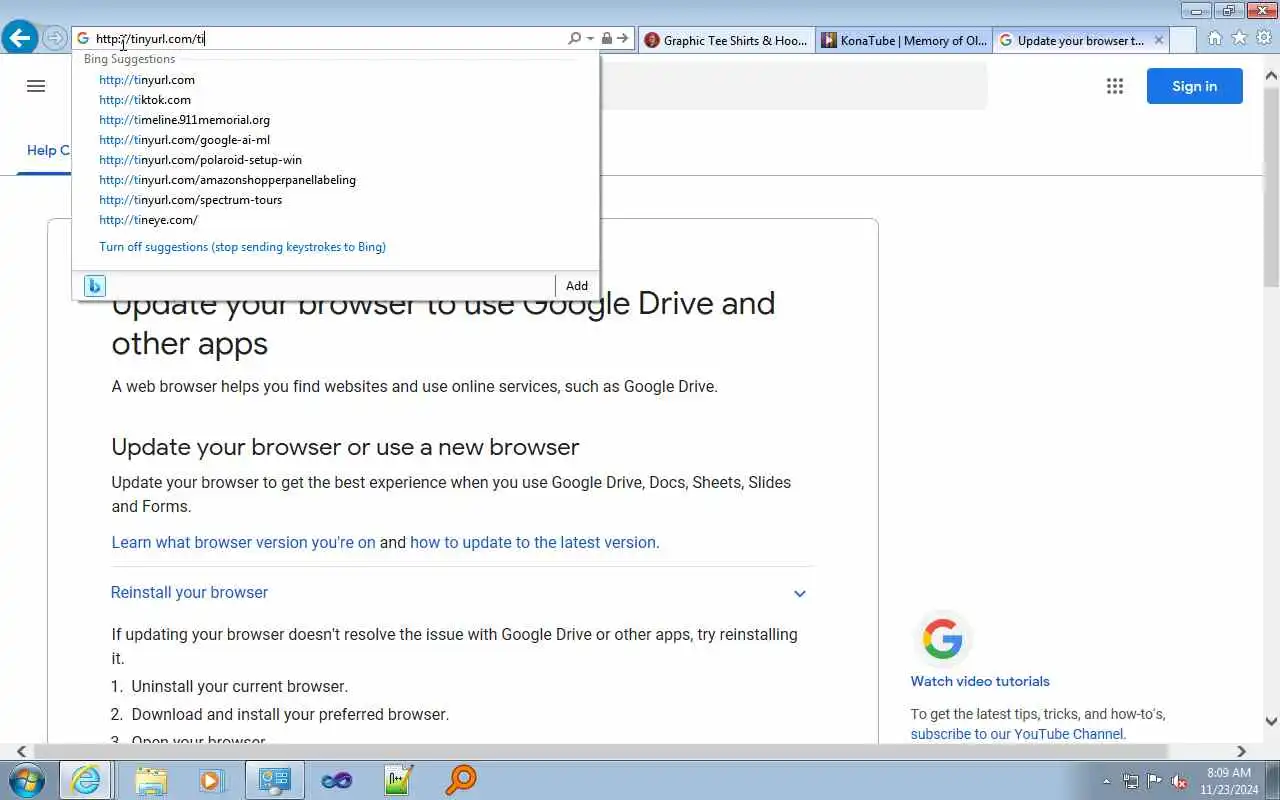This screenshot has height=800, width=1280.
Task: Click Internet Explorer taskbar icon
Action: [86, 780]
